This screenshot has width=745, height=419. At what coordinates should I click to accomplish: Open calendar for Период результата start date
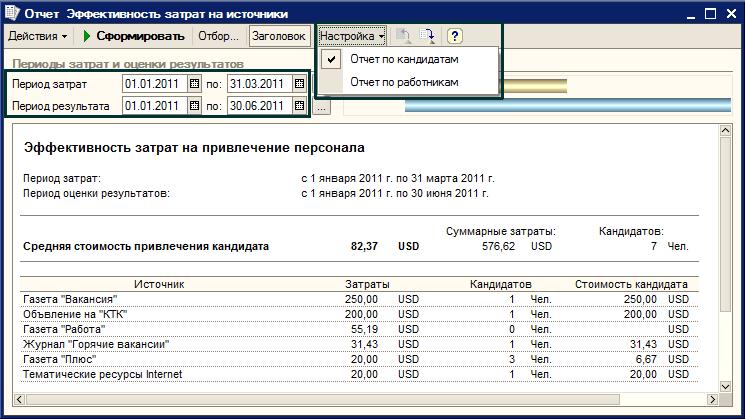click(195, 105)
